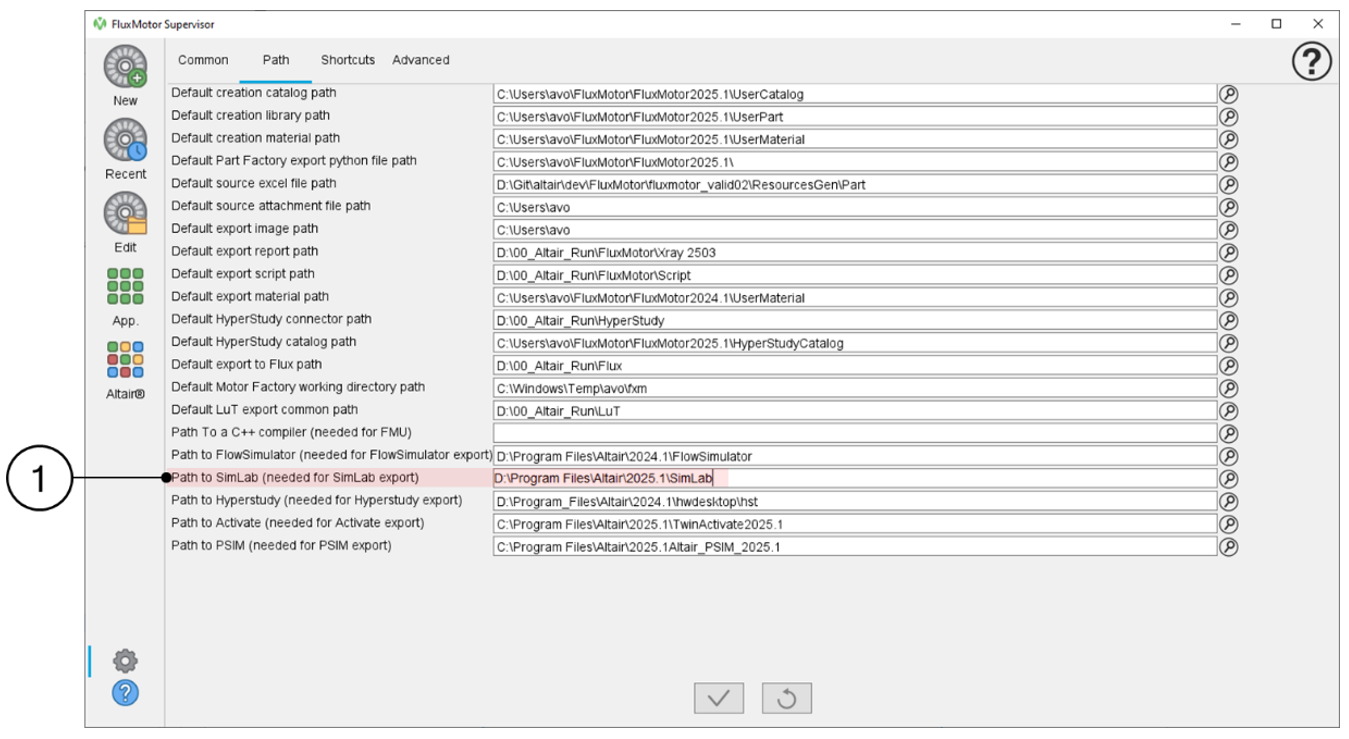The width and height of the screenshot is (1349, 739).
Task: Edit the Default export material path field
Action: tap(855, 298)
